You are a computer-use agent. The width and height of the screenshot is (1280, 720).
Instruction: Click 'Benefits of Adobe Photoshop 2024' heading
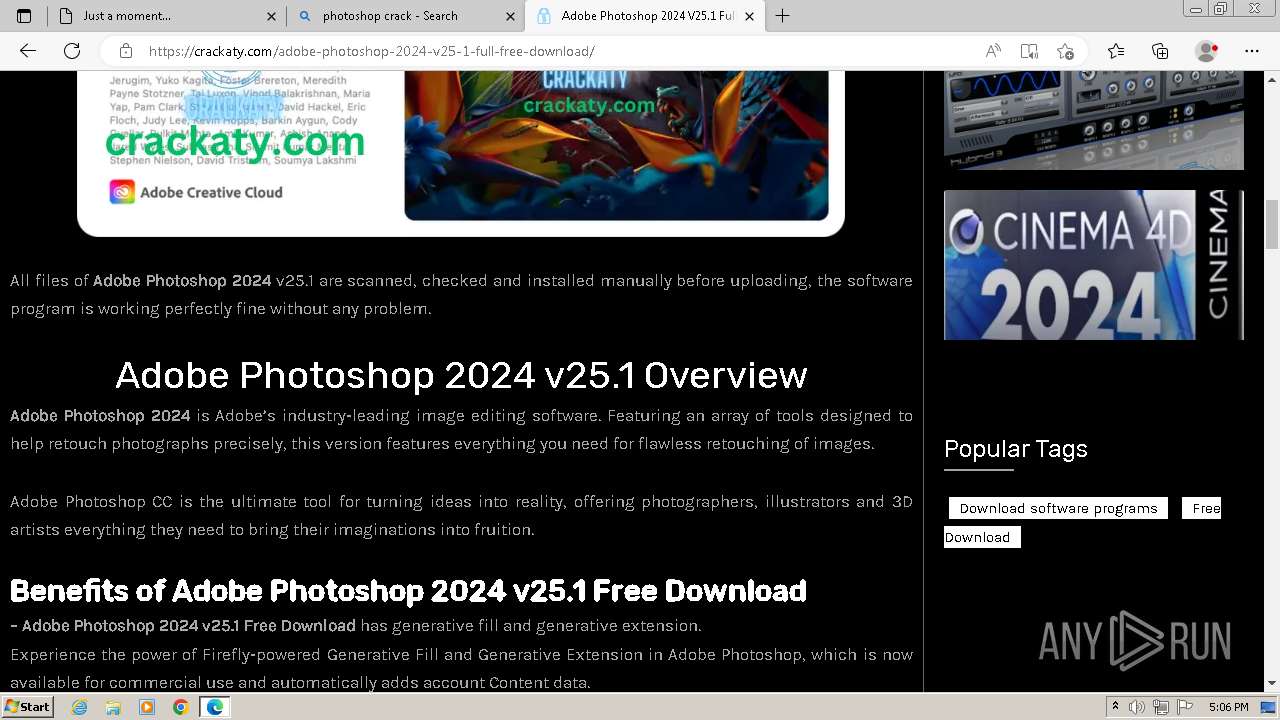click(408, 591)
